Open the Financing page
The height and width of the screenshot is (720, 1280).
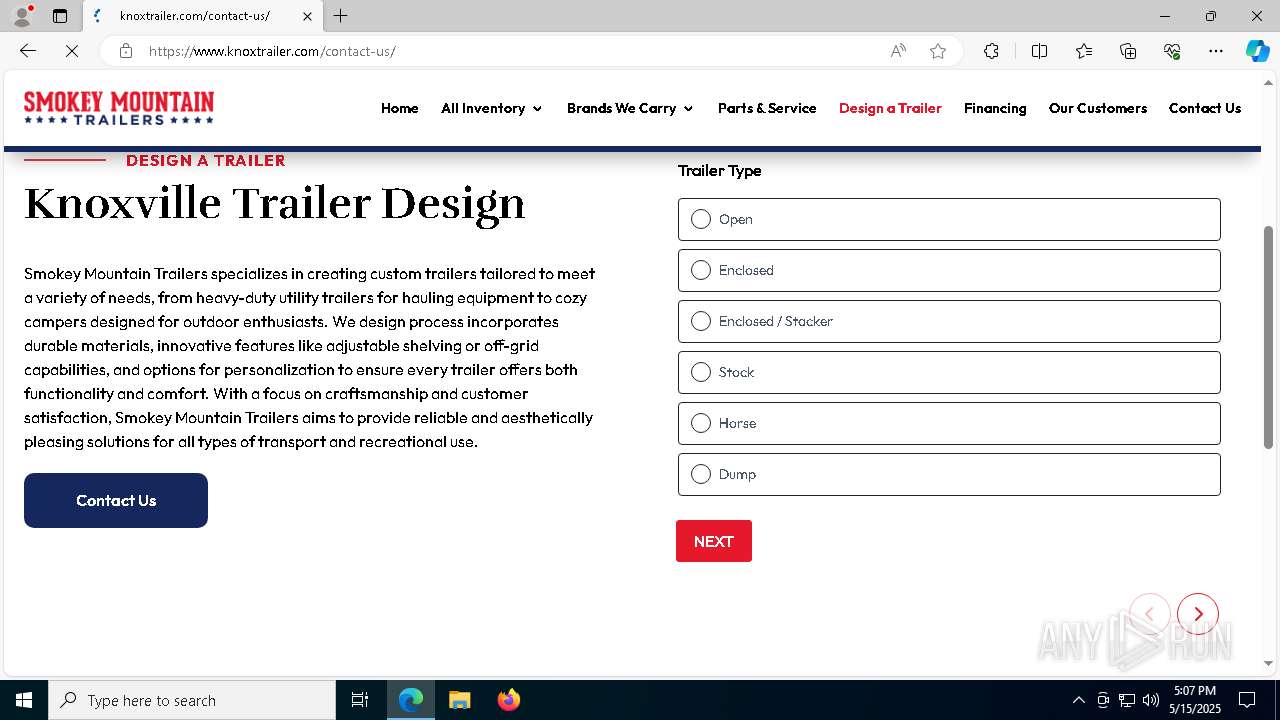995,108
